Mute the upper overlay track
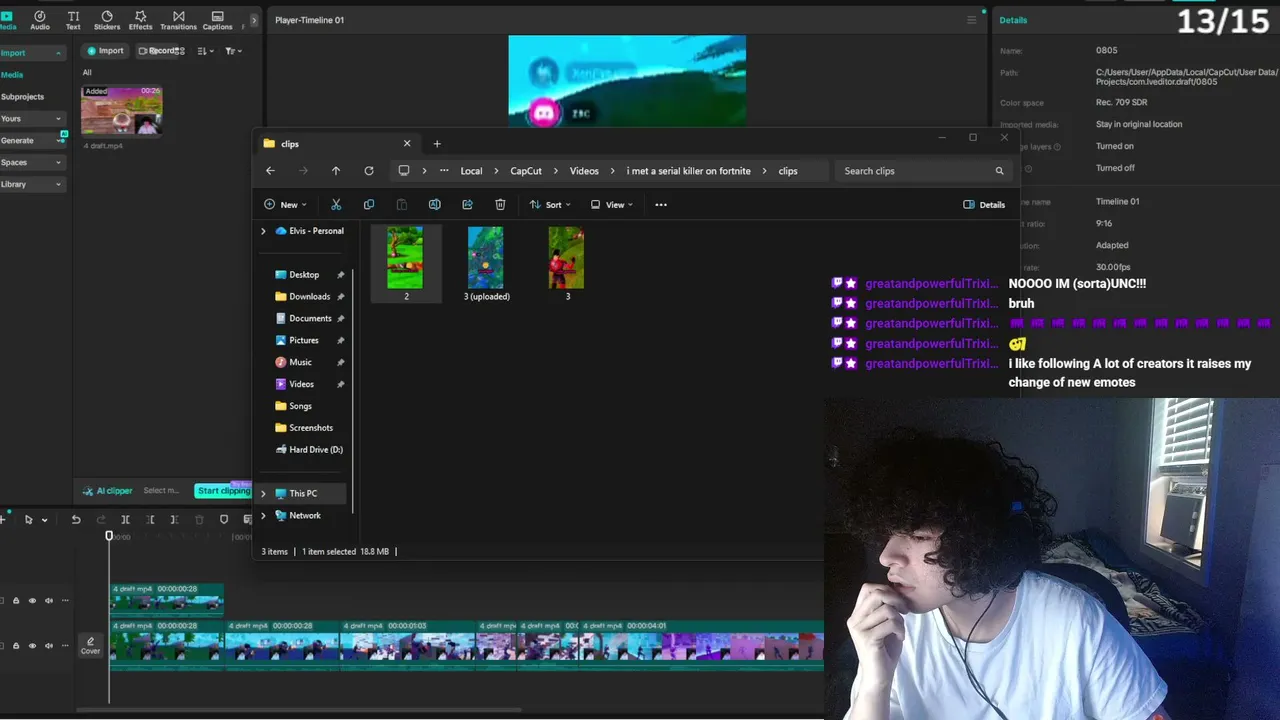This screenshot has height=720, width=1280. click(x=49, y=601)
